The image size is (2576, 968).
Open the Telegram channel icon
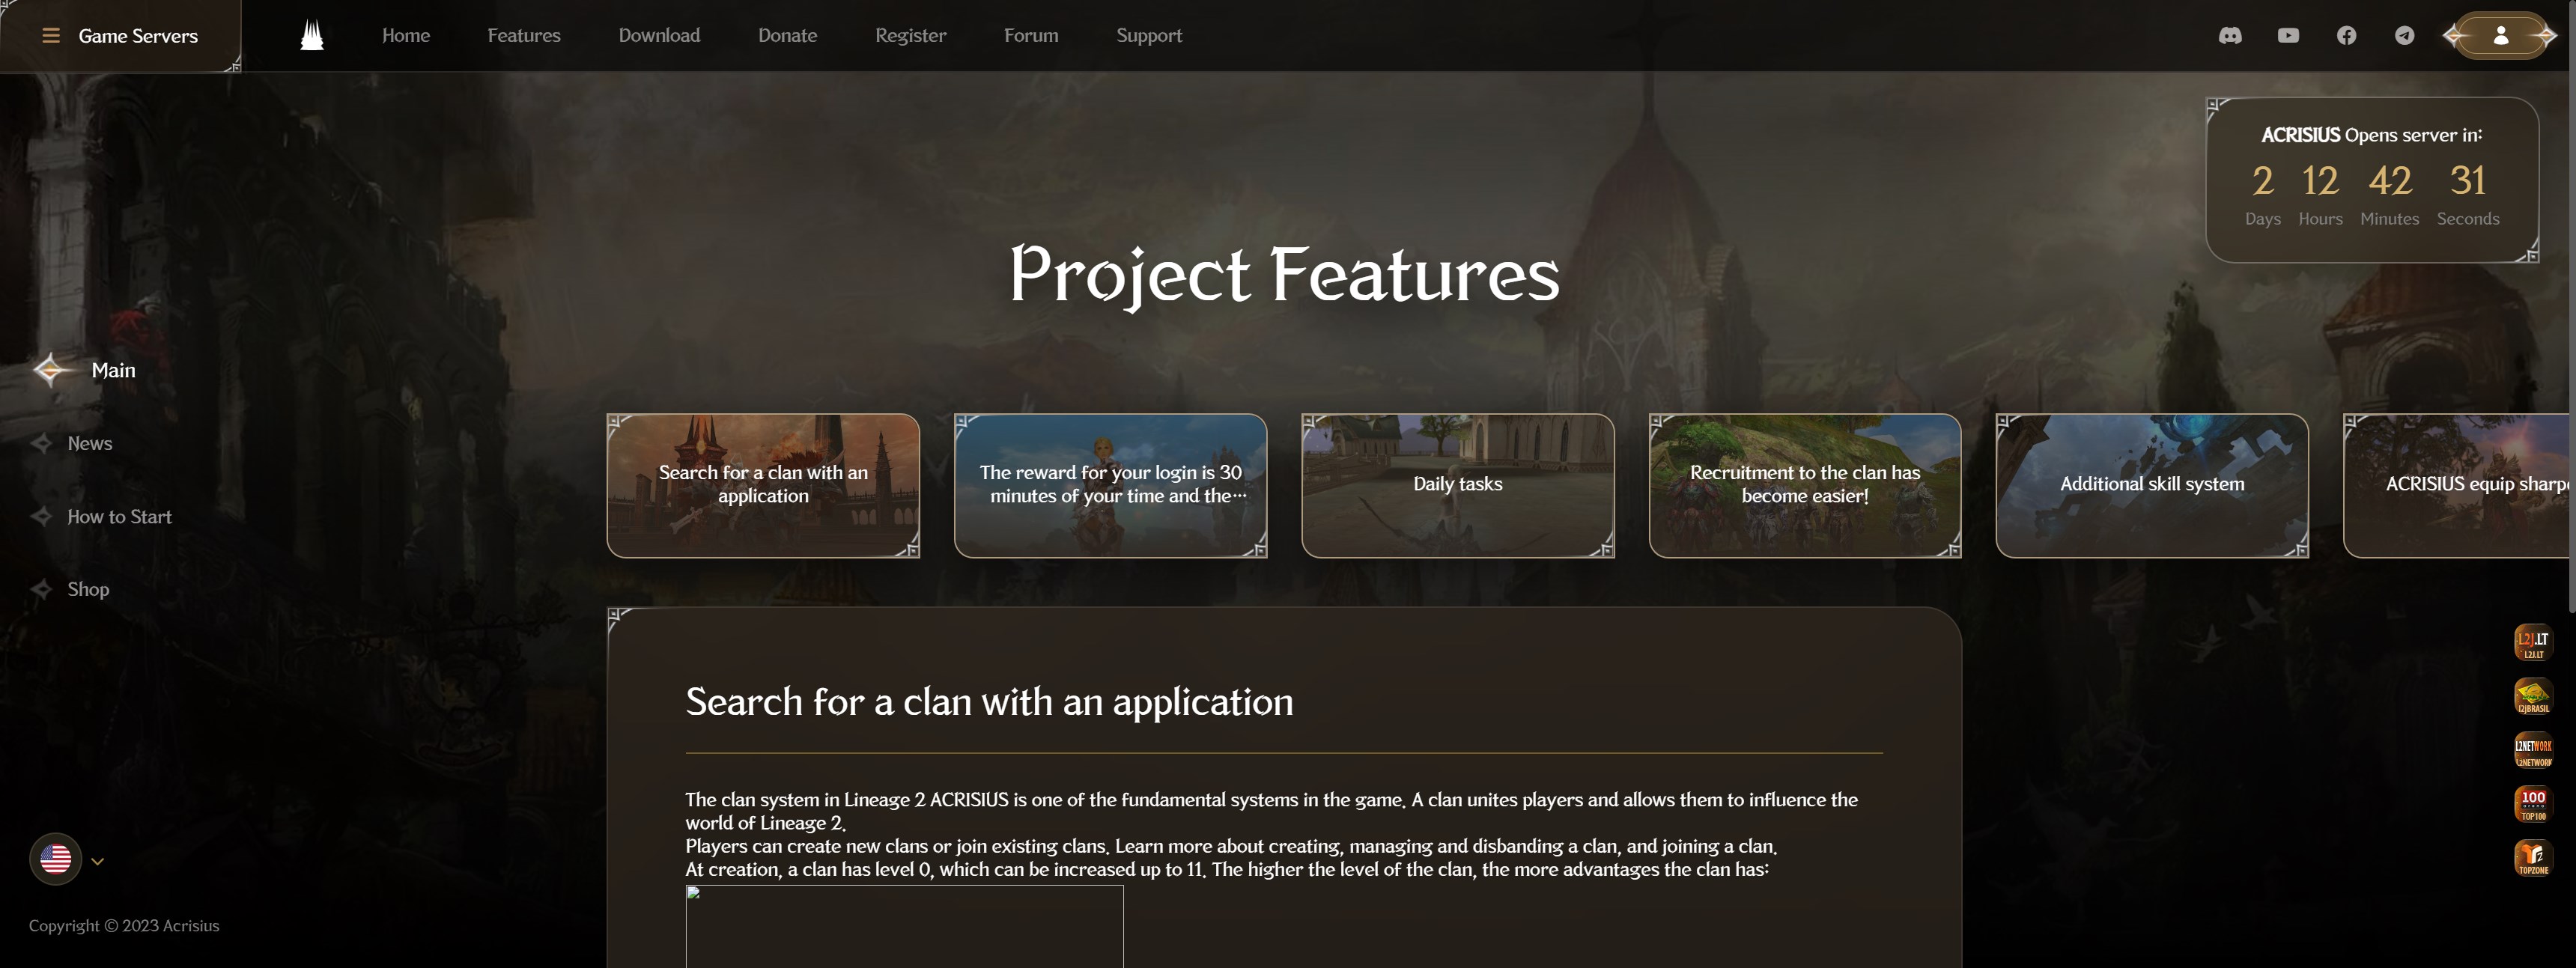[x=2404, y=36]
